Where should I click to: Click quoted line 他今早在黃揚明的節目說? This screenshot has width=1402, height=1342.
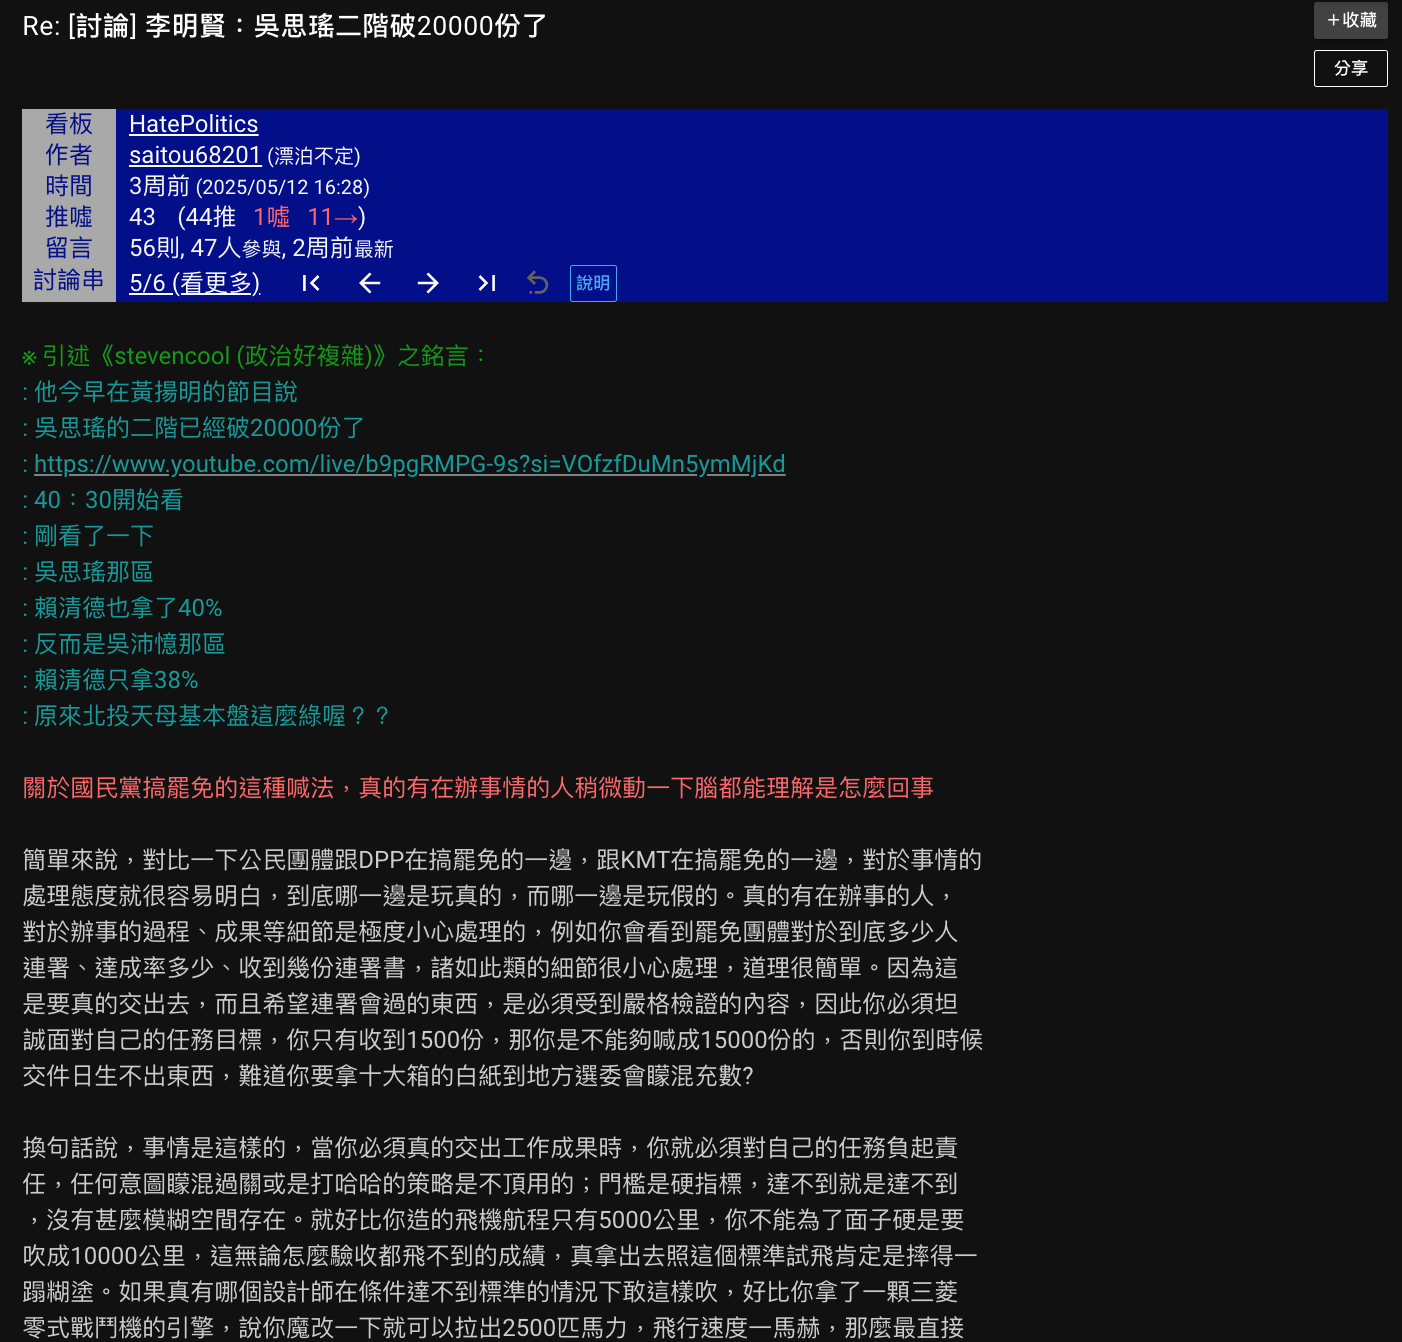160,392
